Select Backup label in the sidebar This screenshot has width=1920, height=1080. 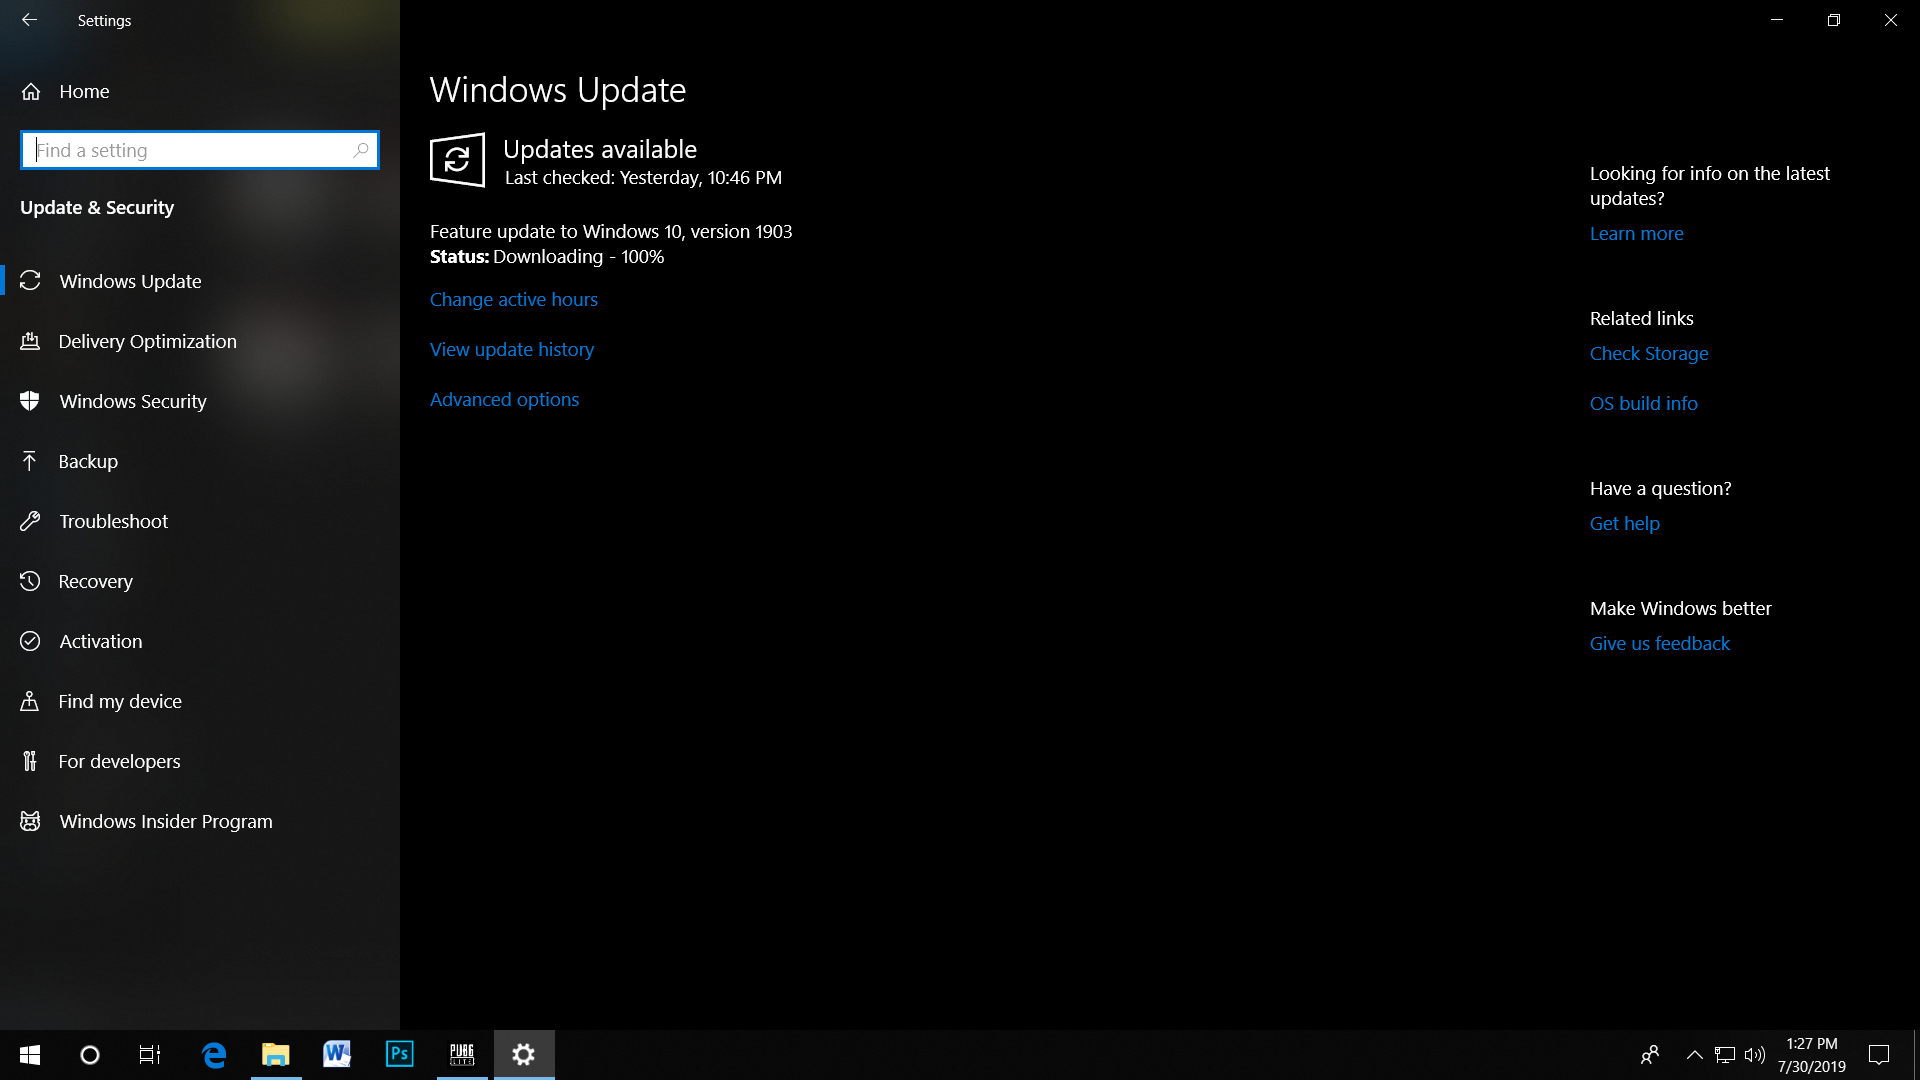[88, 461]
